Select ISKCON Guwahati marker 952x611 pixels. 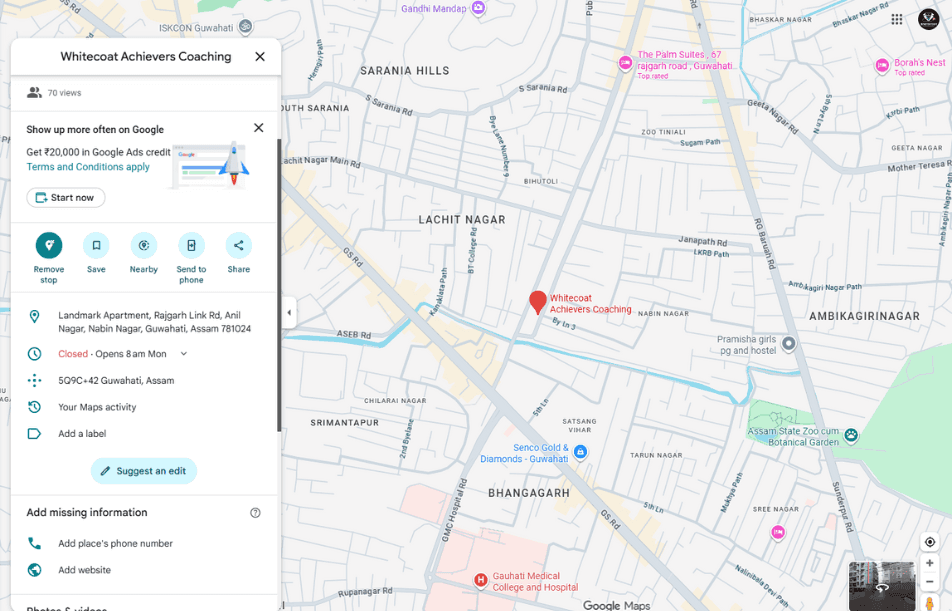click(x=245, y=26)
